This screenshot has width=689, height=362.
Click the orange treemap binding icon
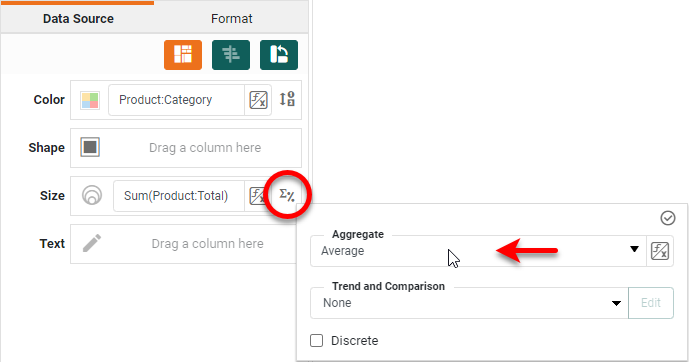click(183, 55)
